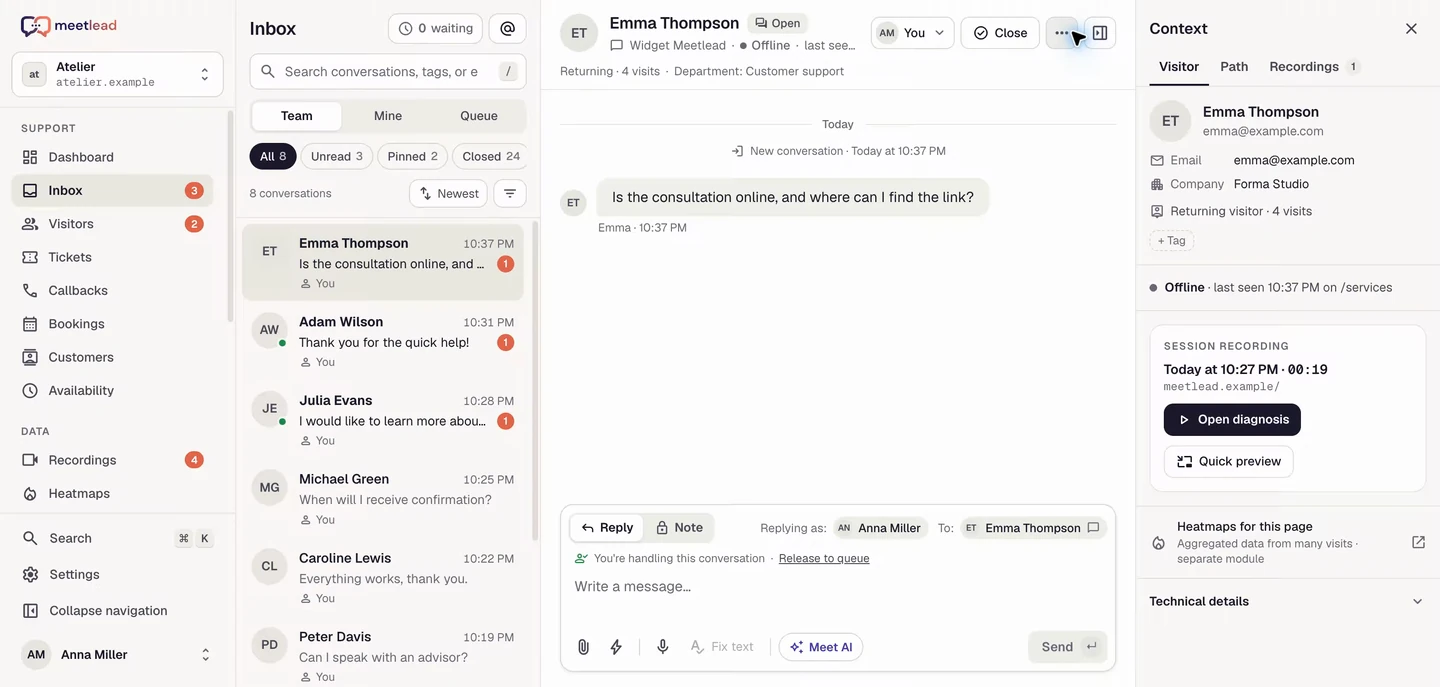Viewport: 1440px width, 687px height.
Task: Select the Reply mode
Action: tap(608, 528)
